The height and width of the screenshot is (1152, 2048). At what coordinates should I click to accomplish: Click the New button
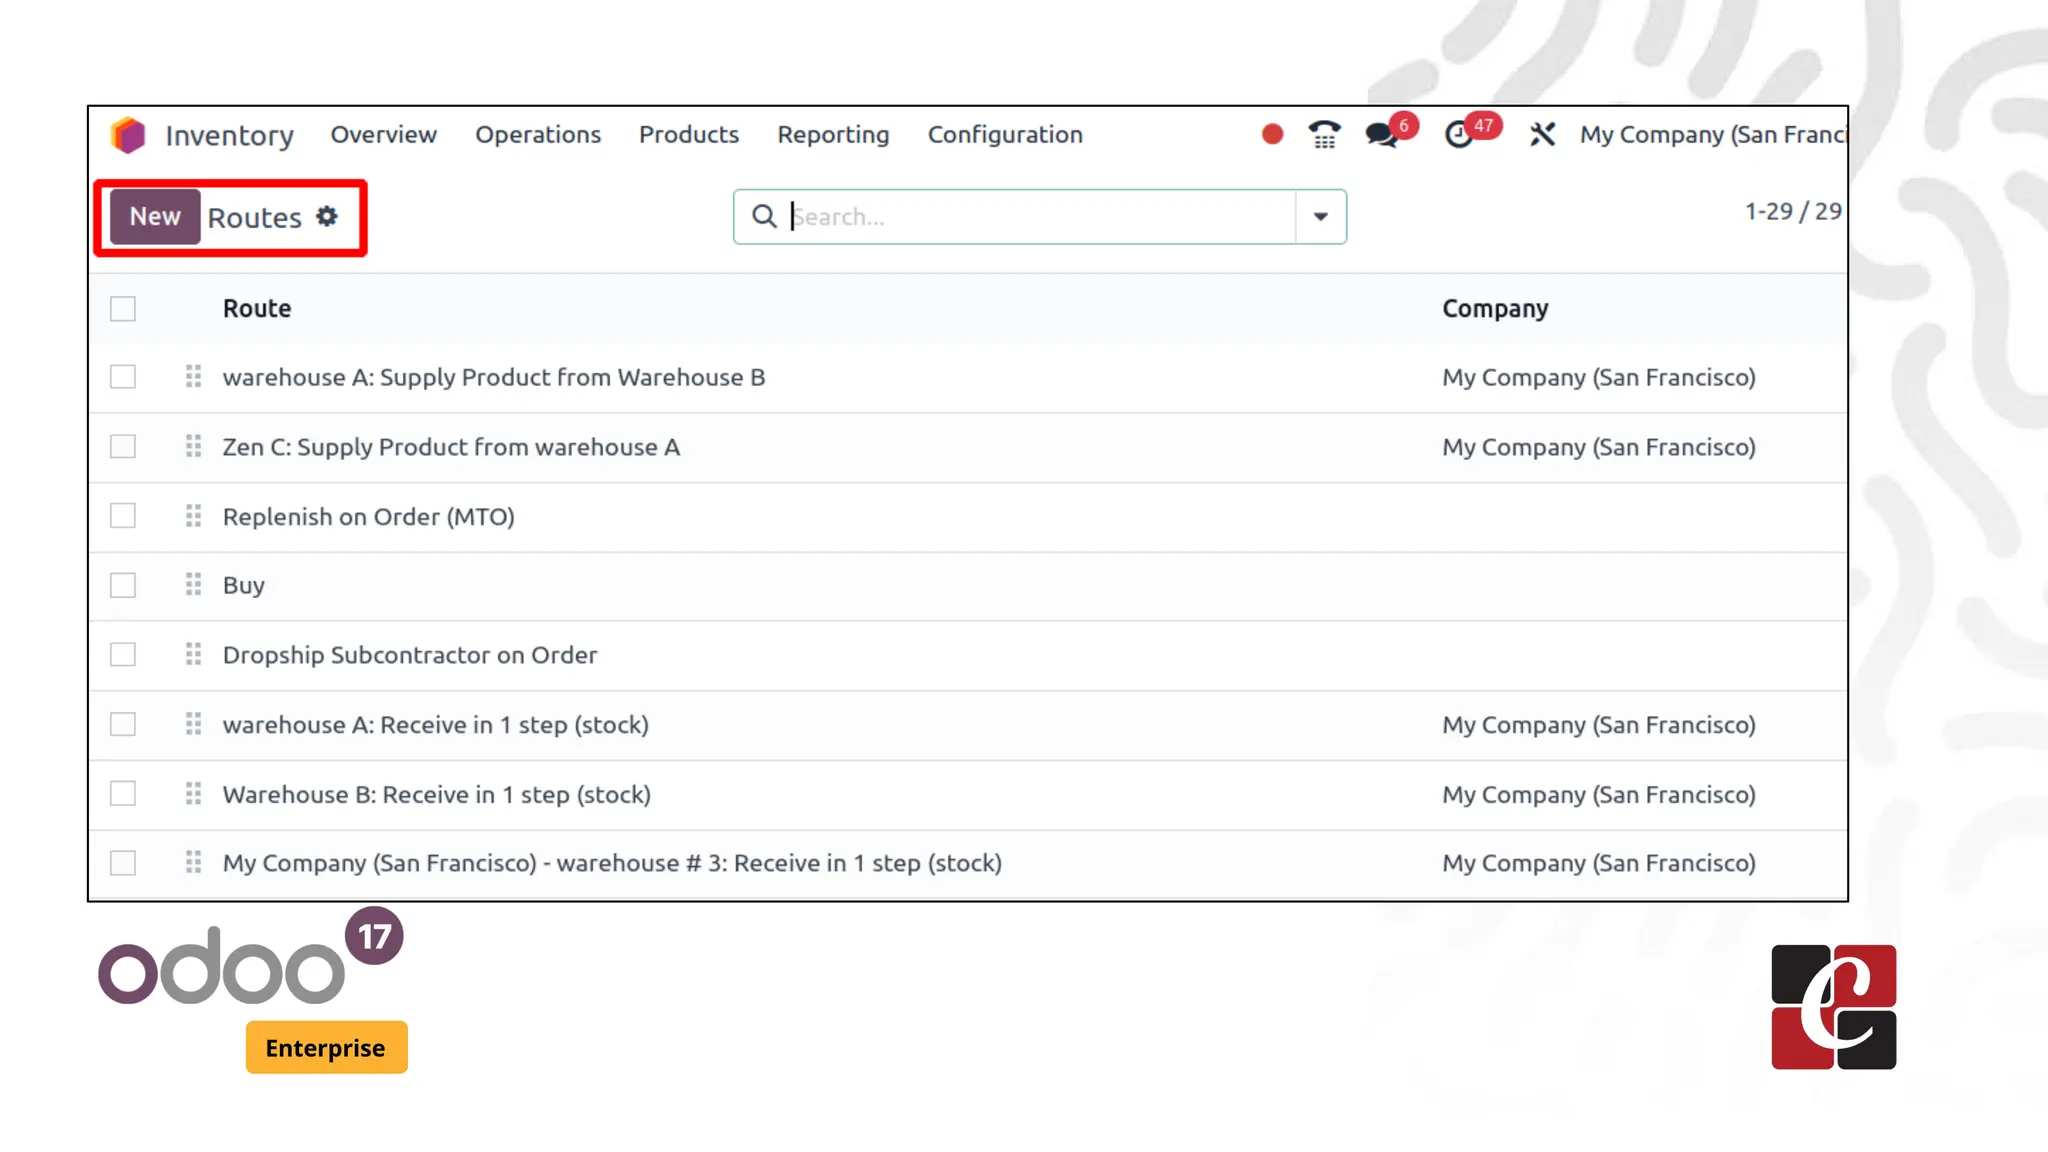(155, 216)
